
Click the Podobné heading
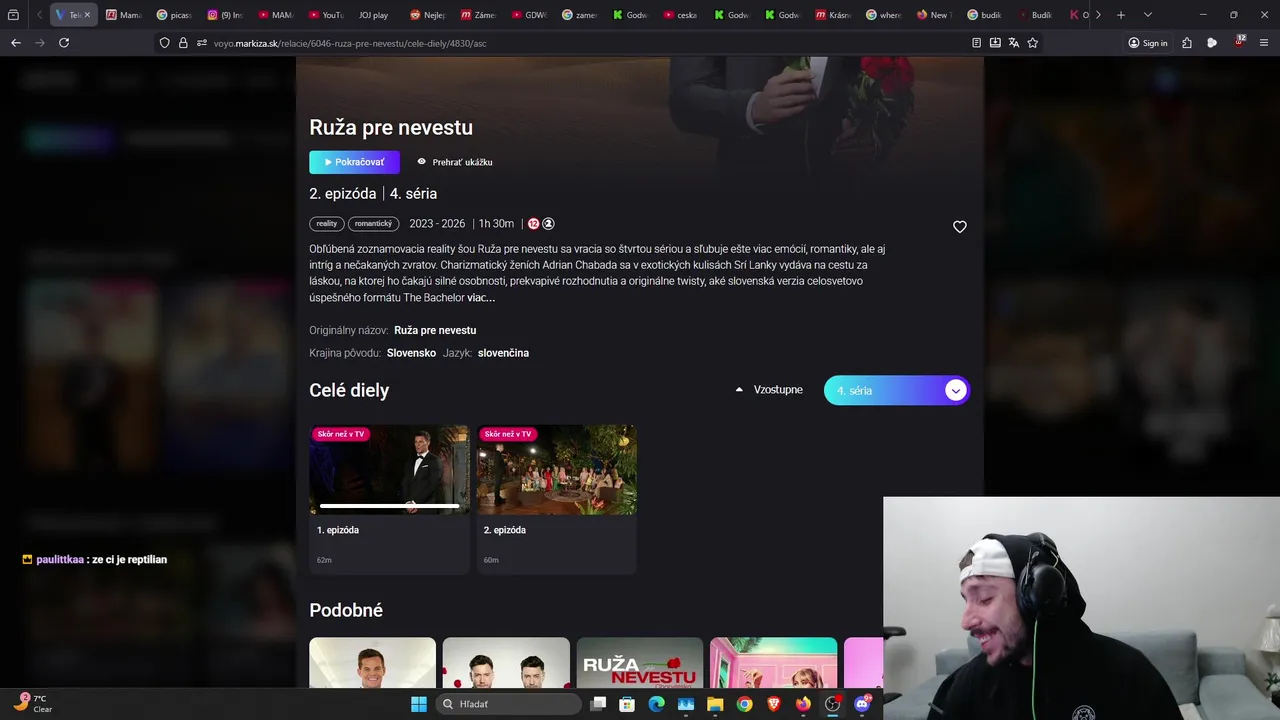coord(346,610)
